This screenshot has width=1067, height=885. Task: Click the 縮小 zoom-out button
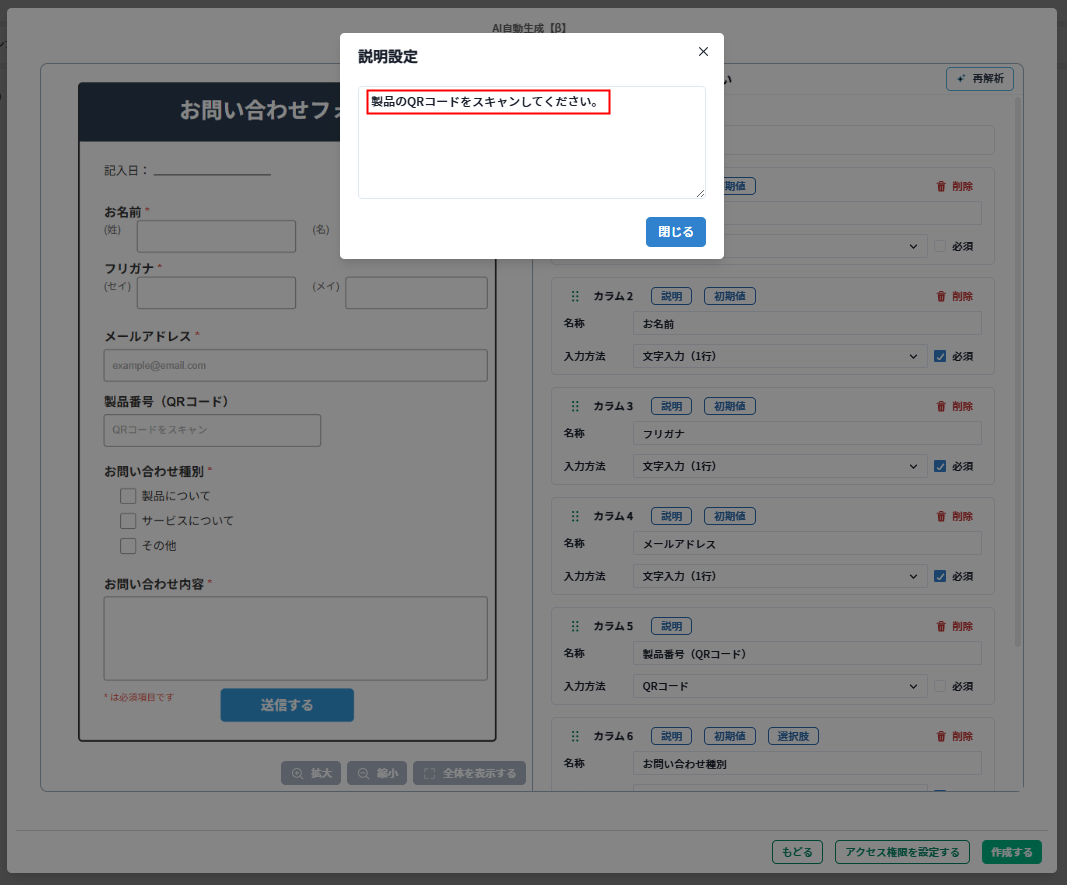coord(376,773)
